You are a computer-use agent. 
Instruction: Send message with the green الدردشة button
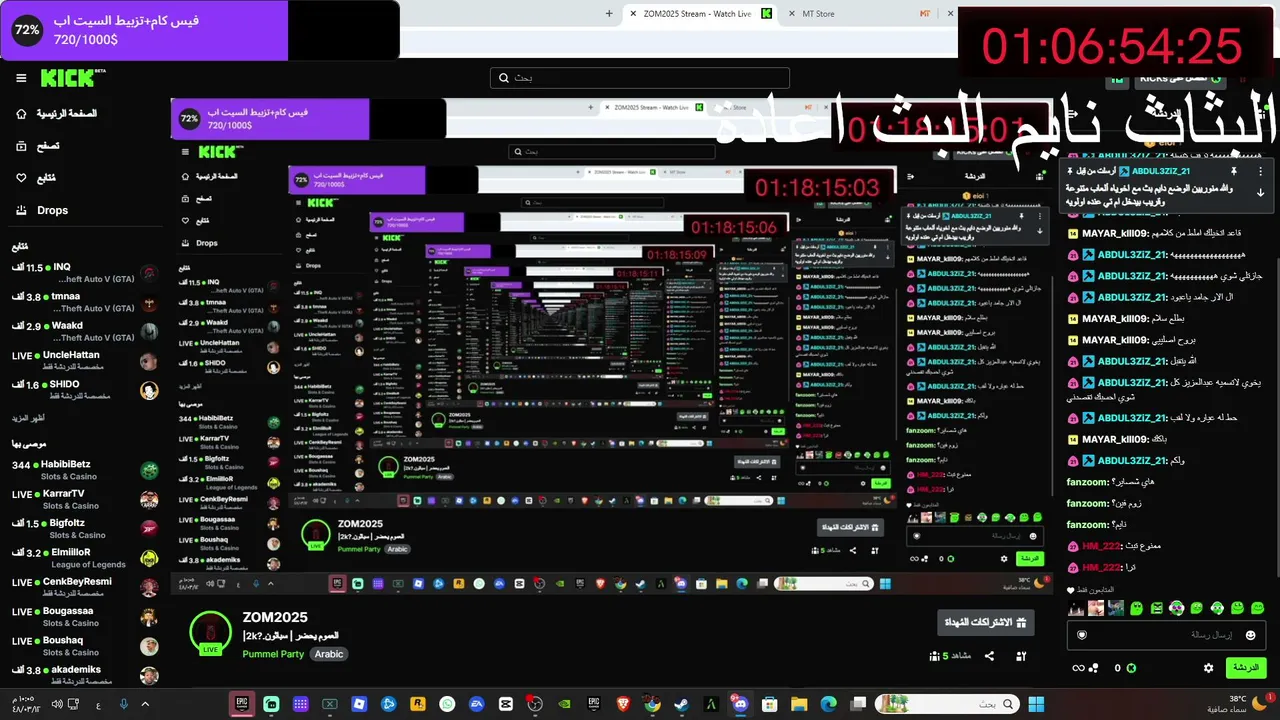[x=1246, y=667]
